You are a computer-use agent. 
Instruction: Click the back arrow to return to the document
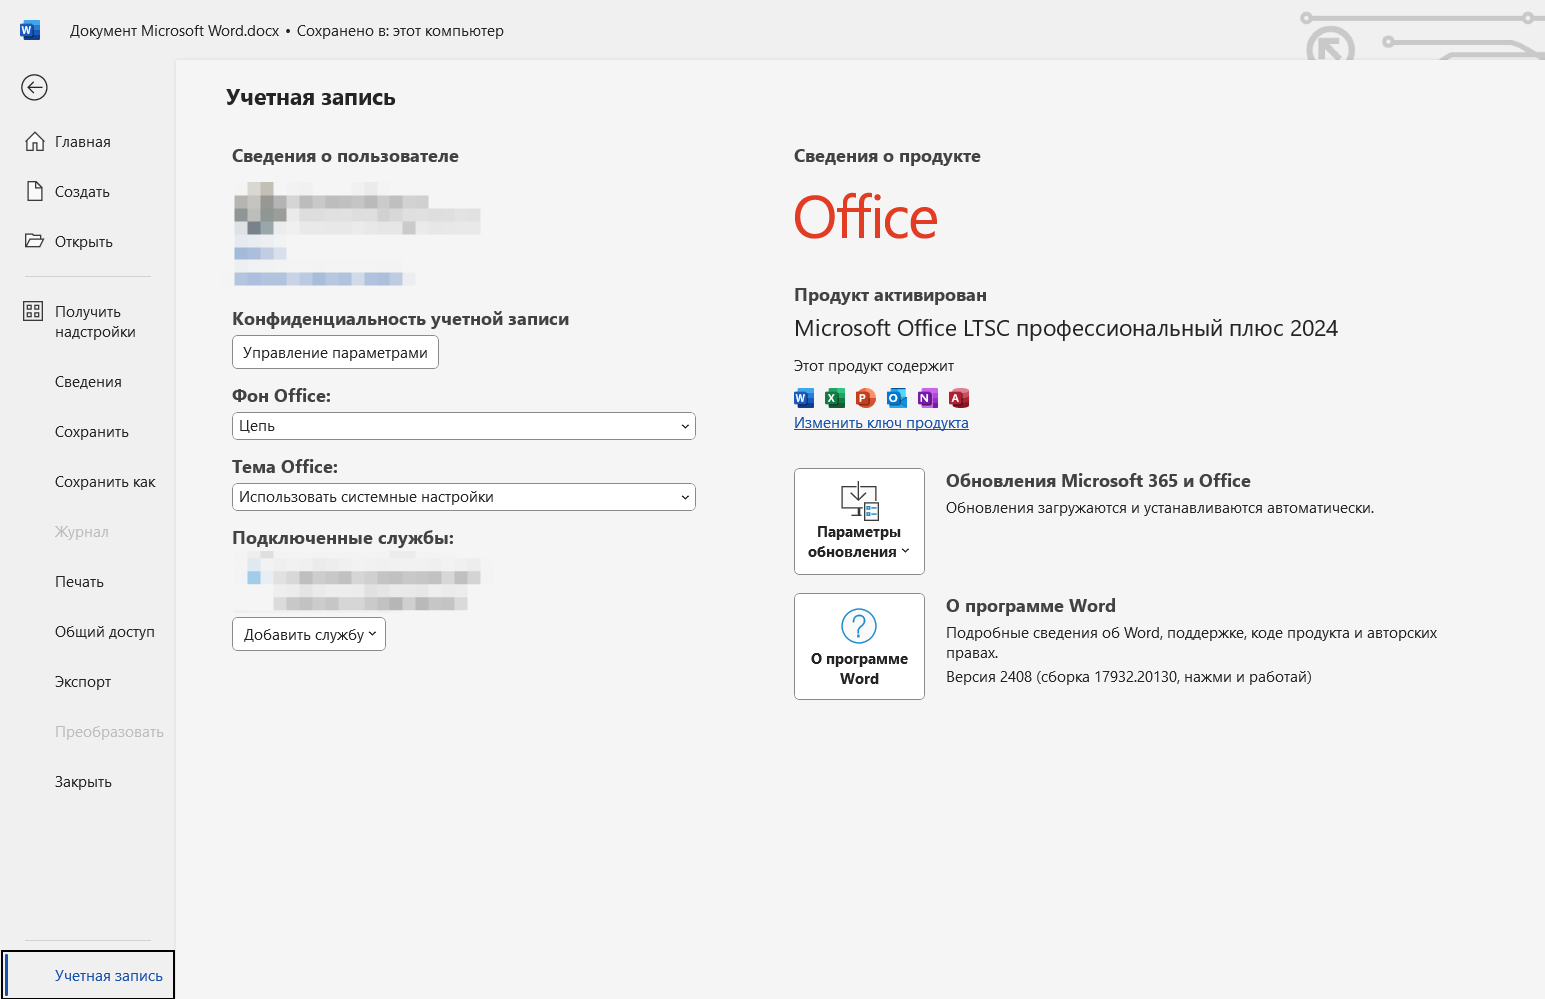click(34, 88)
